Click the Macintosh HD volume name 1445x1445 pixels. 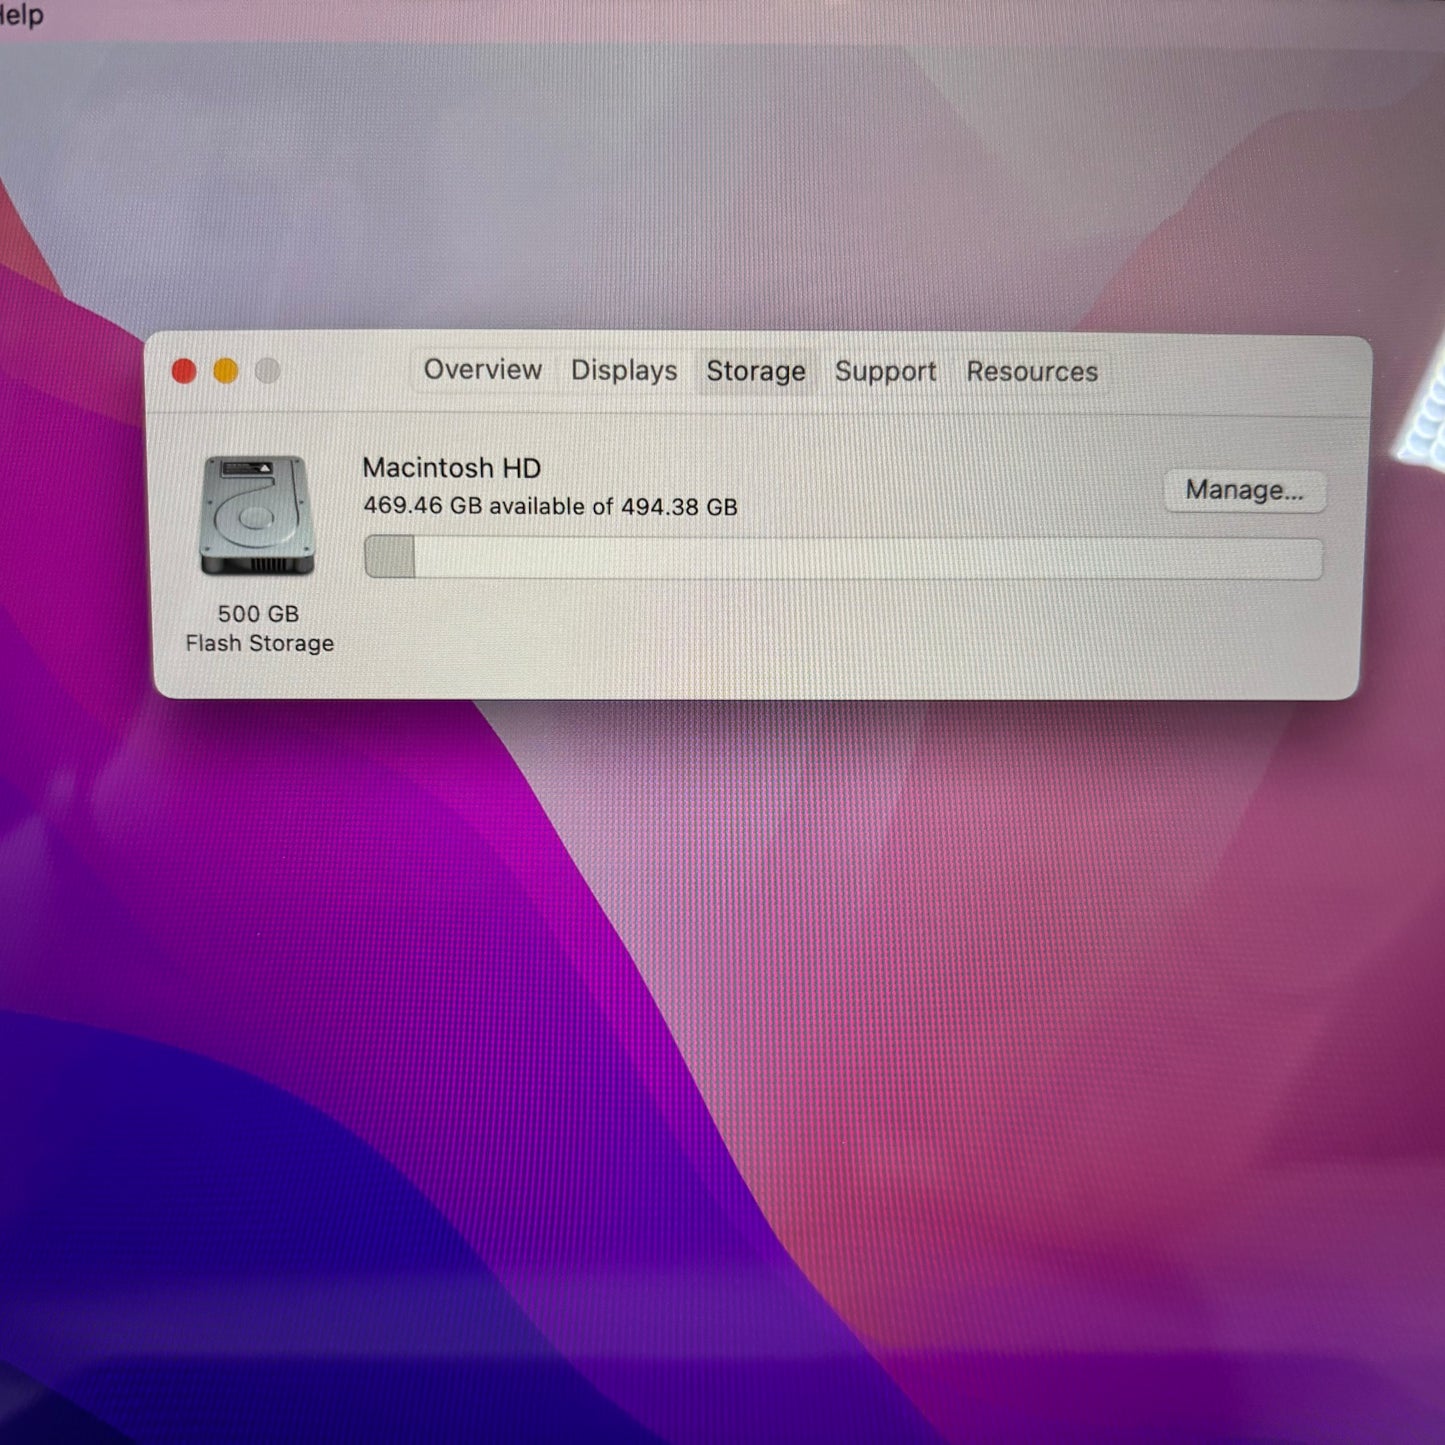pos(451,468)
